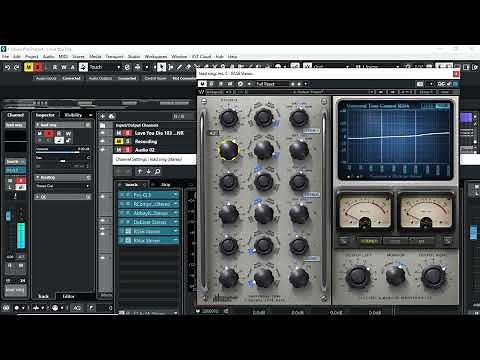The image size is (480, 360).
Task: Open the Touch automation mode dropdown
Action: [x=104, y=67]
